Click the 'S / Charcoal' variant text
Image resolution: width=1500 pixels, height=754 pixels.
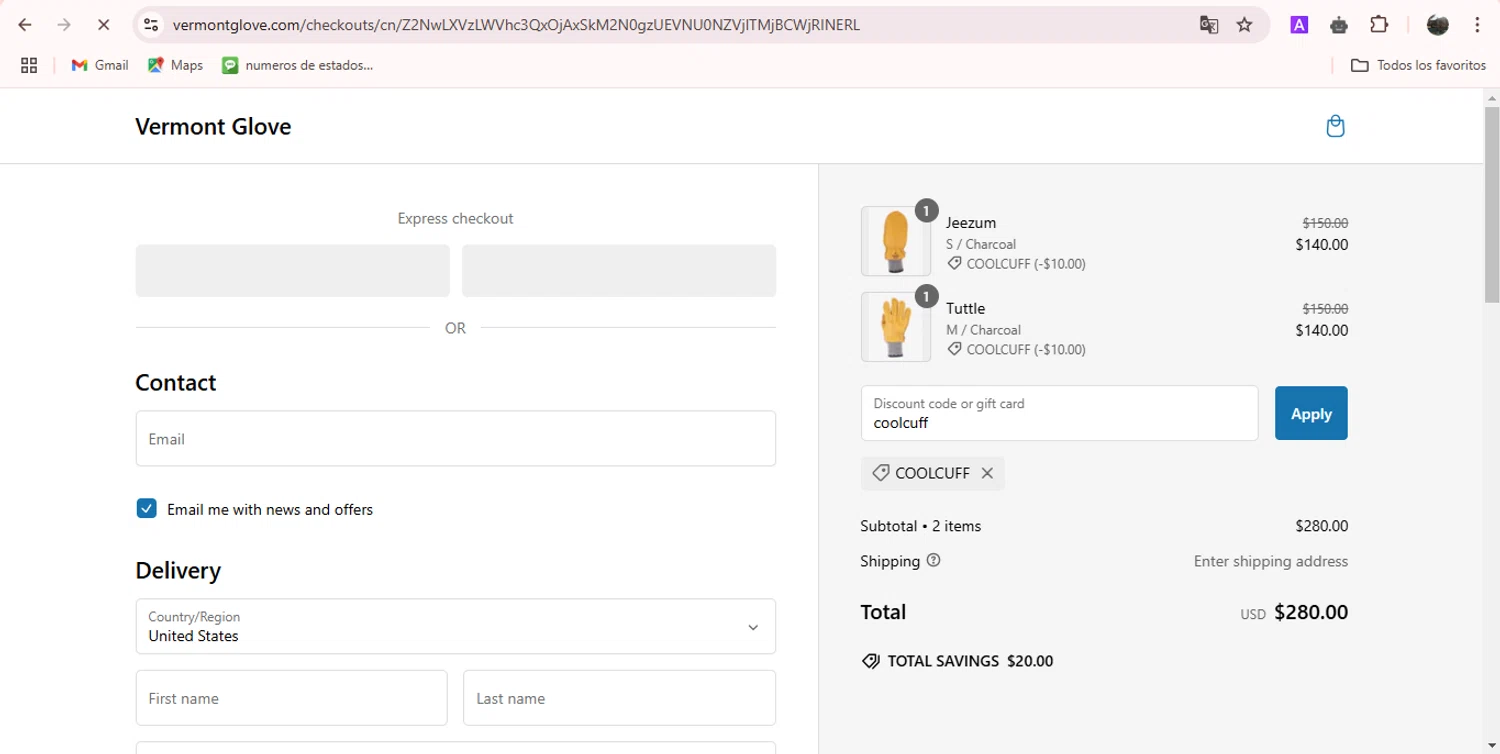coord(981,244)
